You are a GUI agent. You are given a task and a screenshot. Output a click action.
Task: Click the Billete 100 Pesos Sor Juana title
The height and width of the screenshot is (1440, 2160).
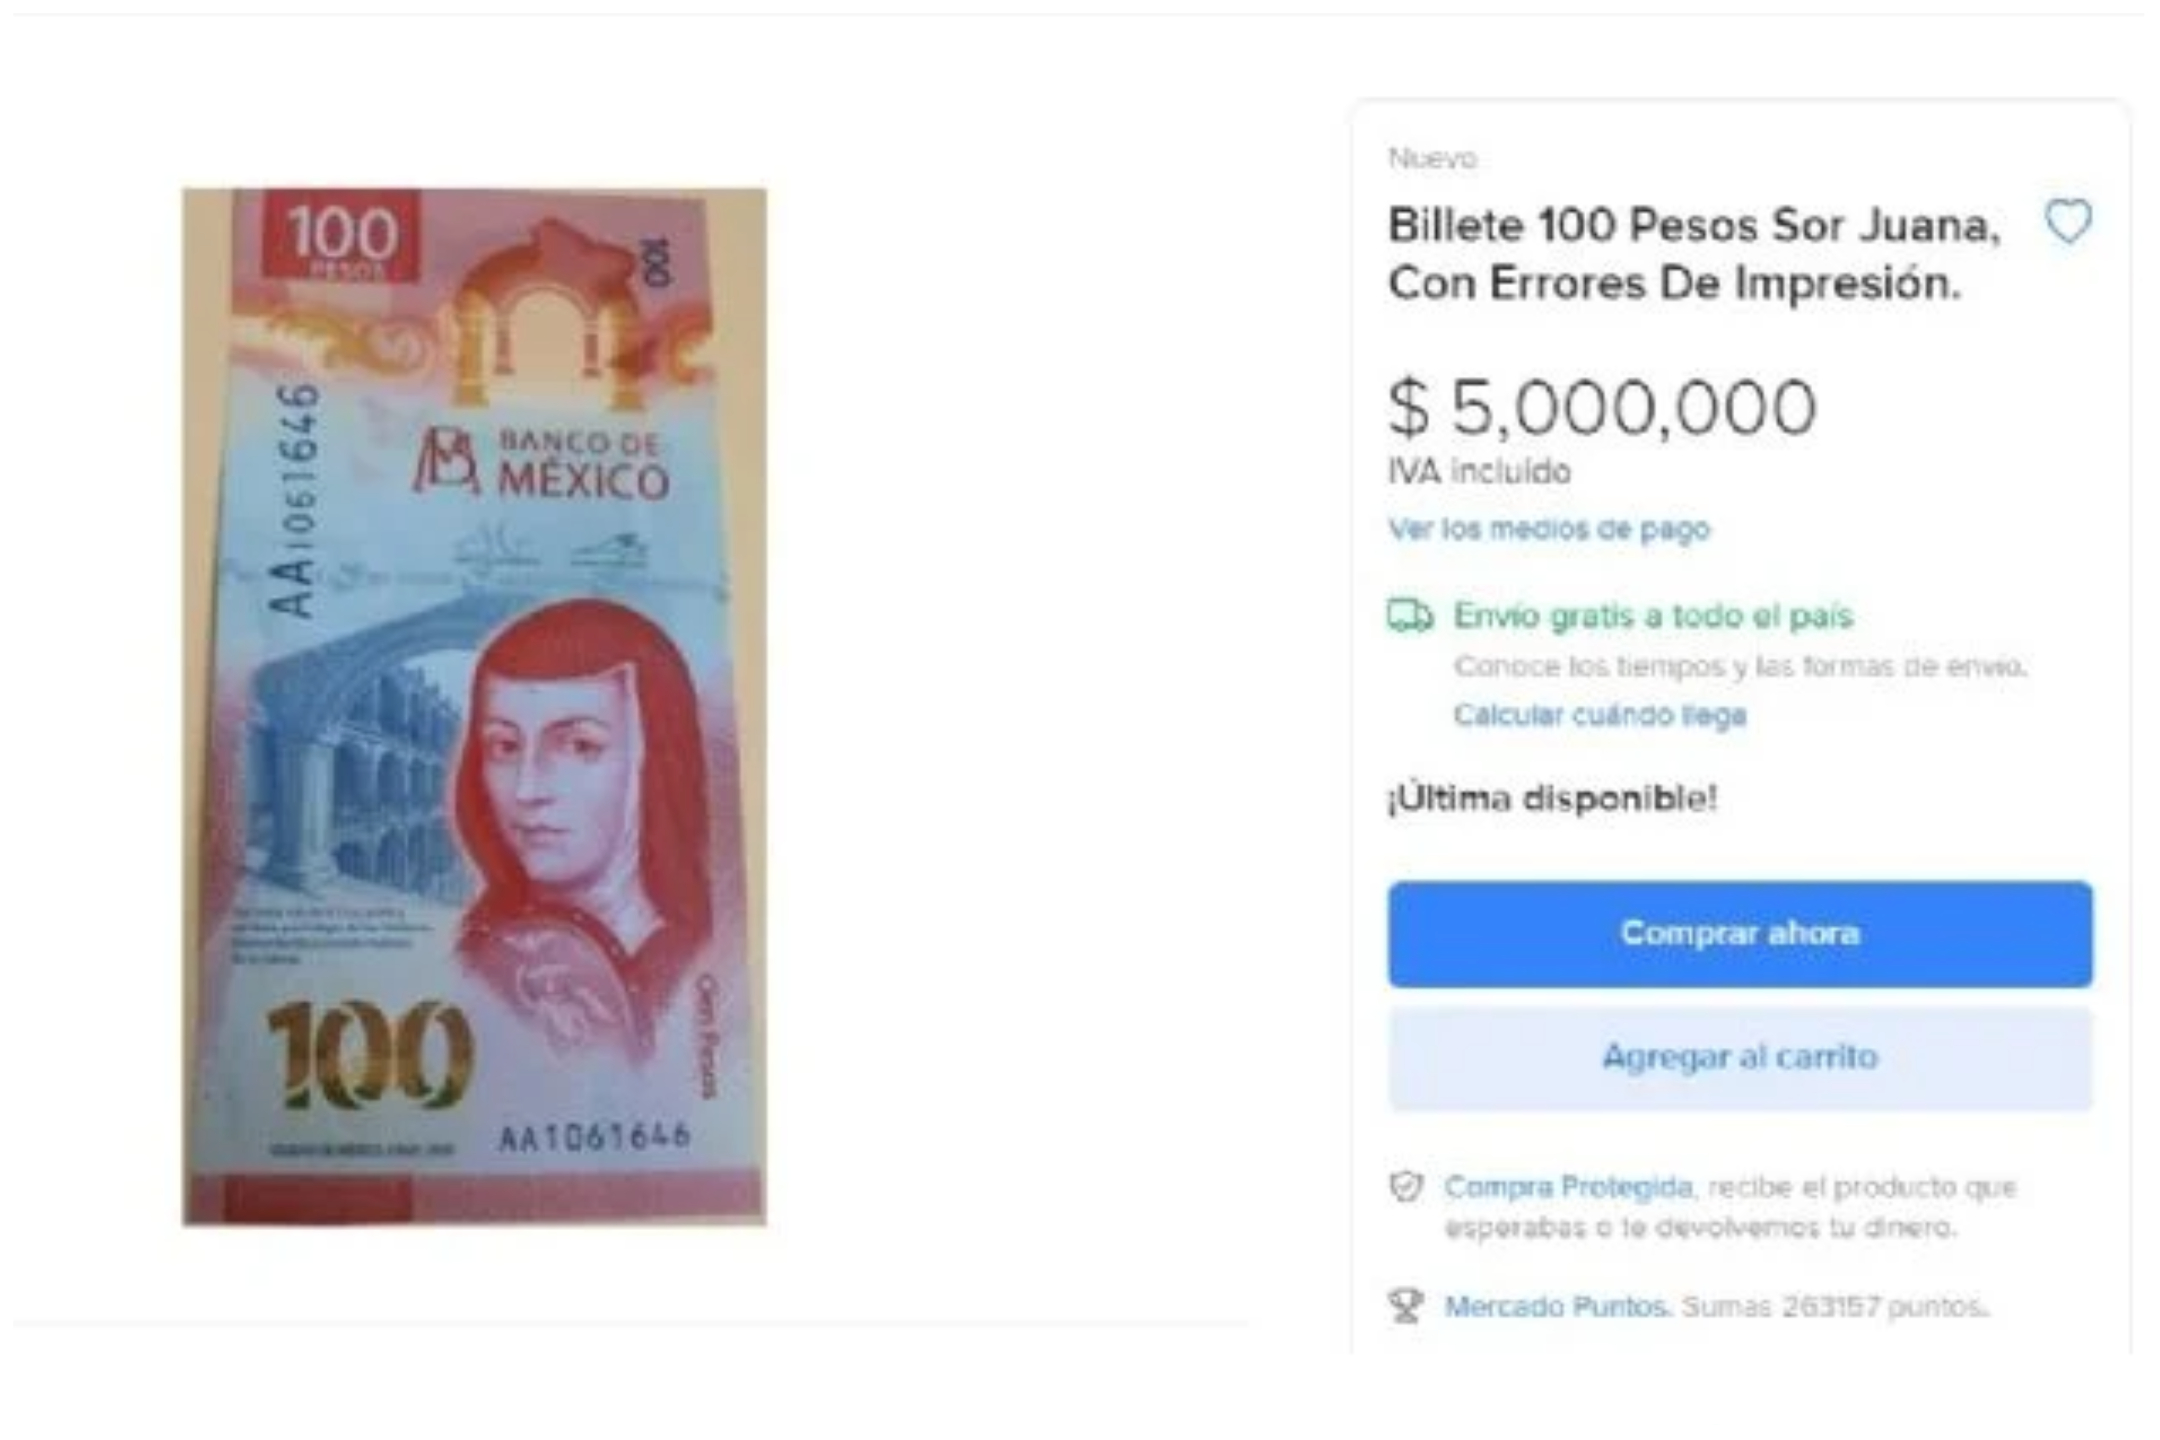(x=1694, y=254)
